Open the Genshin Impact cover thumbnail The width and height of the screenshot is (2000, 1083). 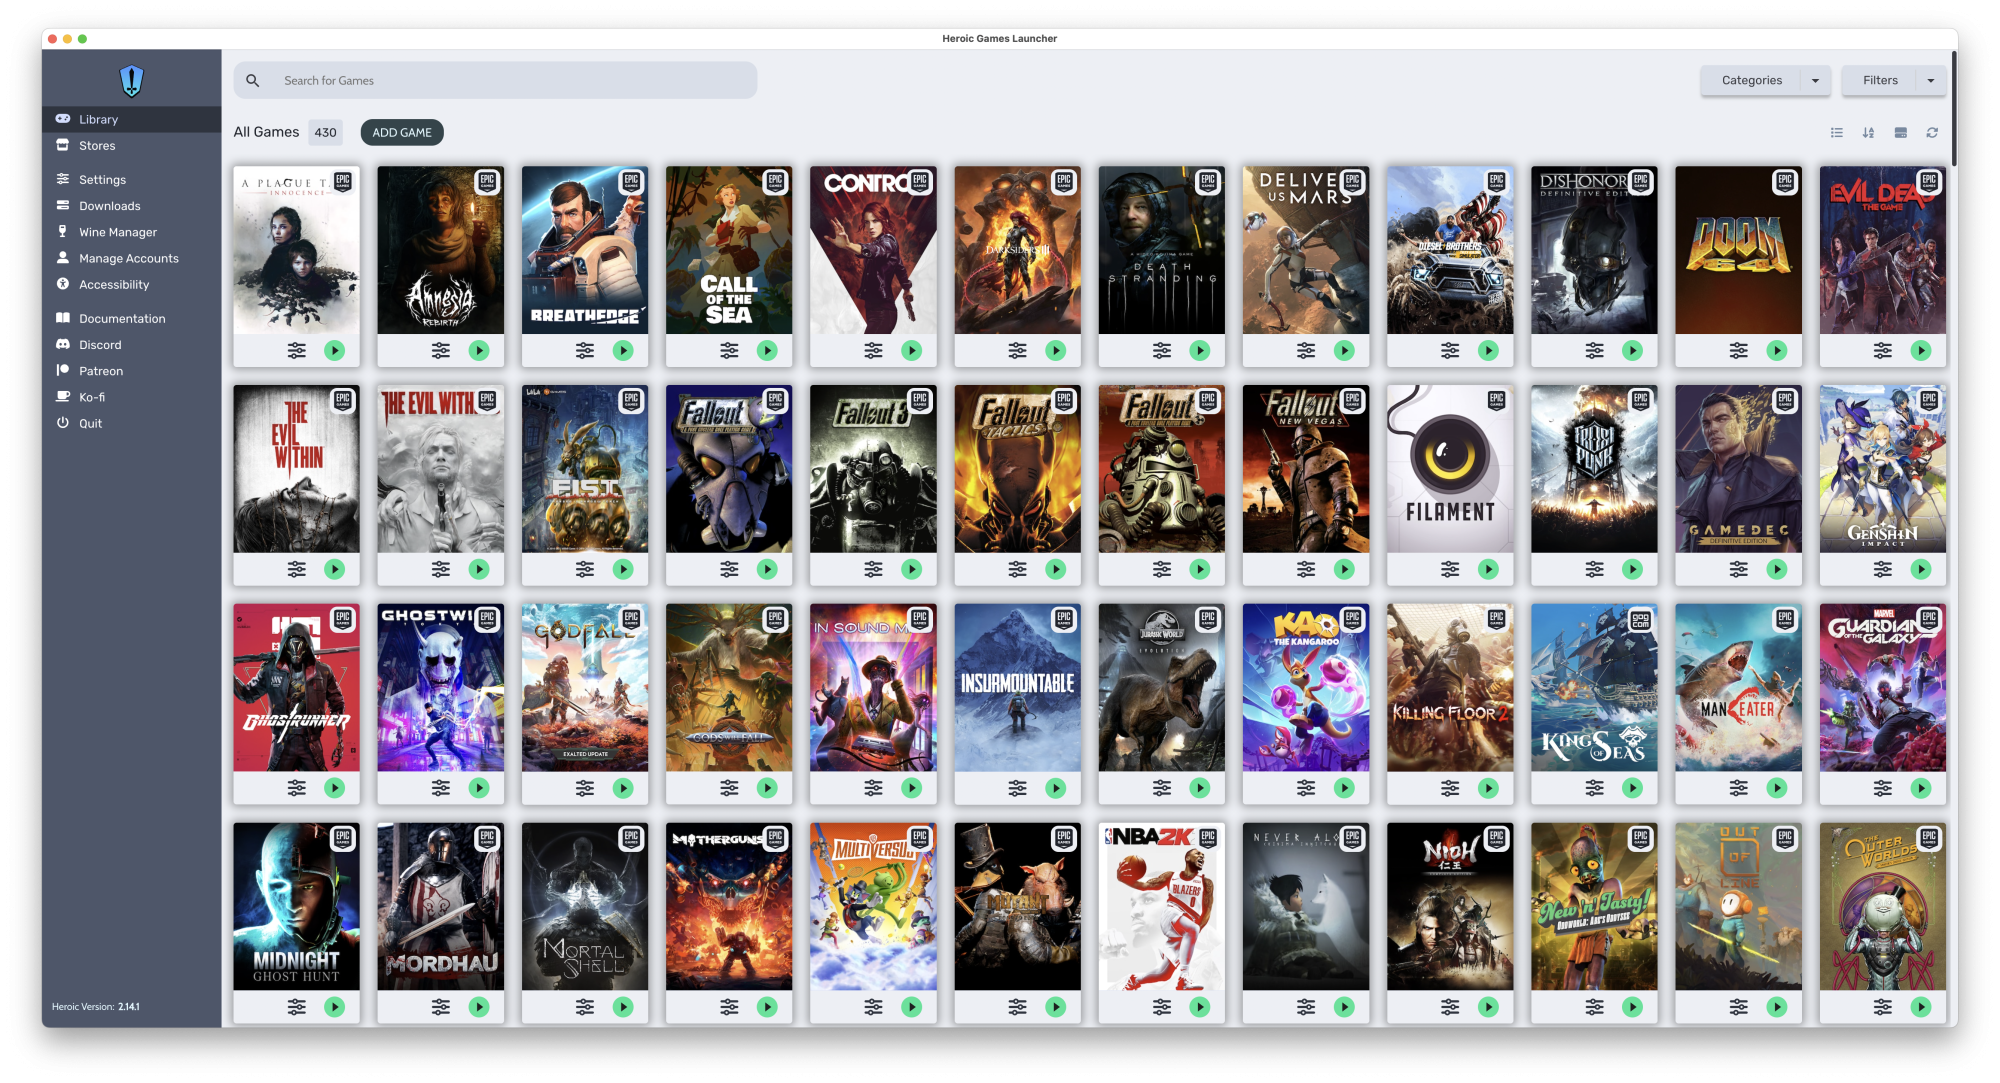click(1882, 469)
